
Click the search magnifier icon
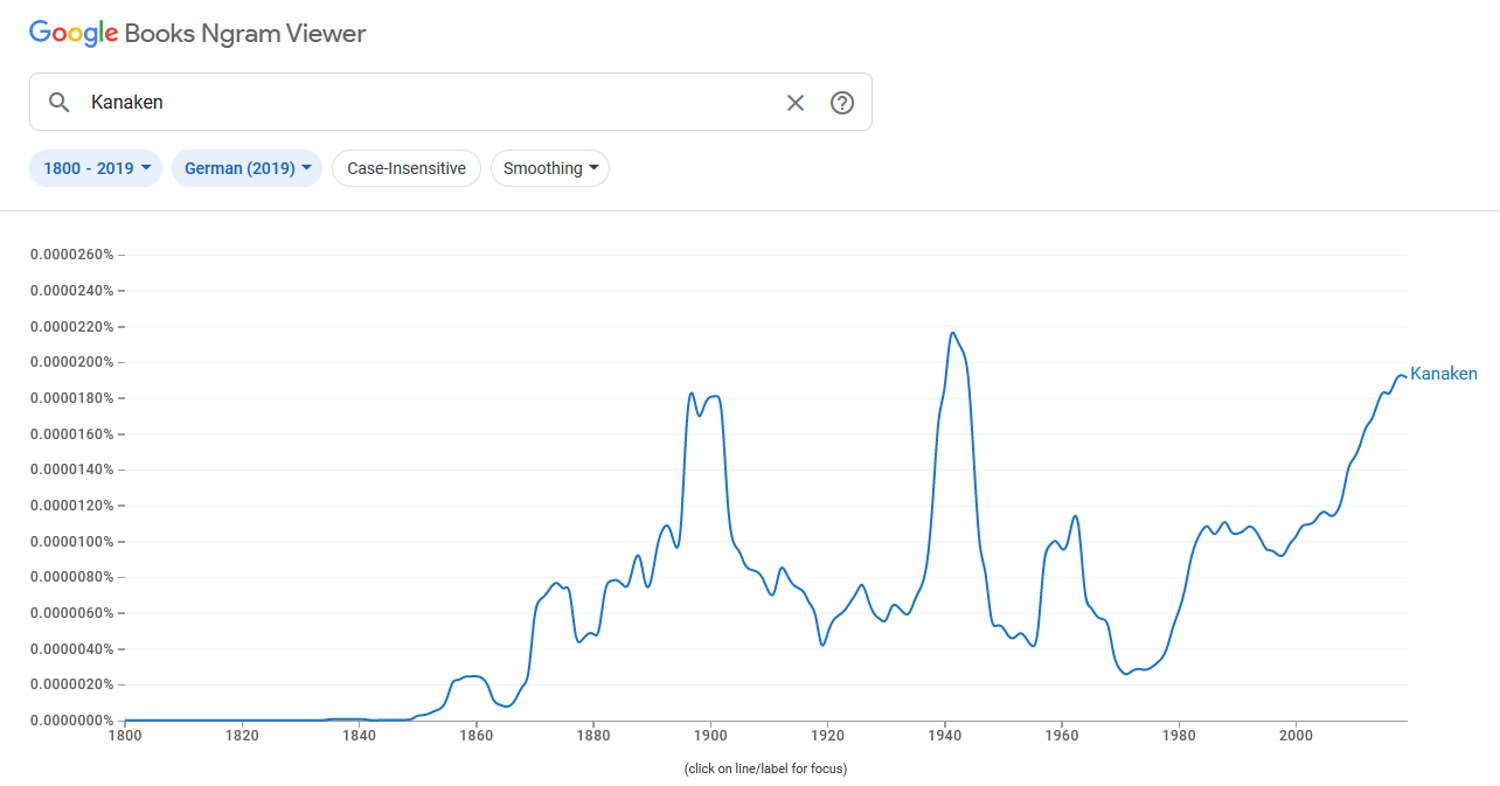pyautogui.click(x=59, y=102)
